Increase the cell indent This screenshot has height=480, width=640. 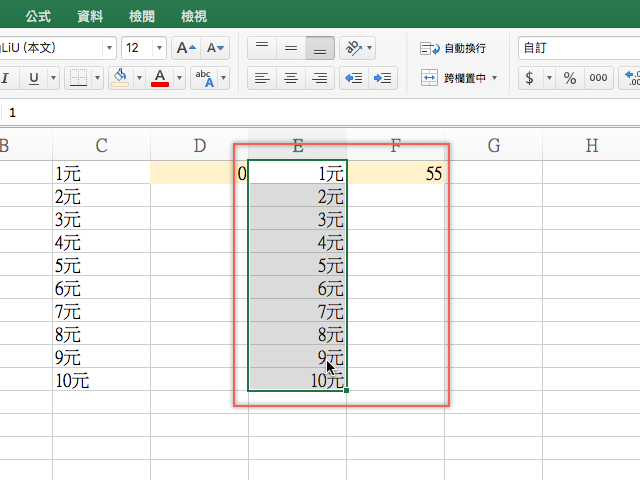pyautogui.click(x=382, y=78)
